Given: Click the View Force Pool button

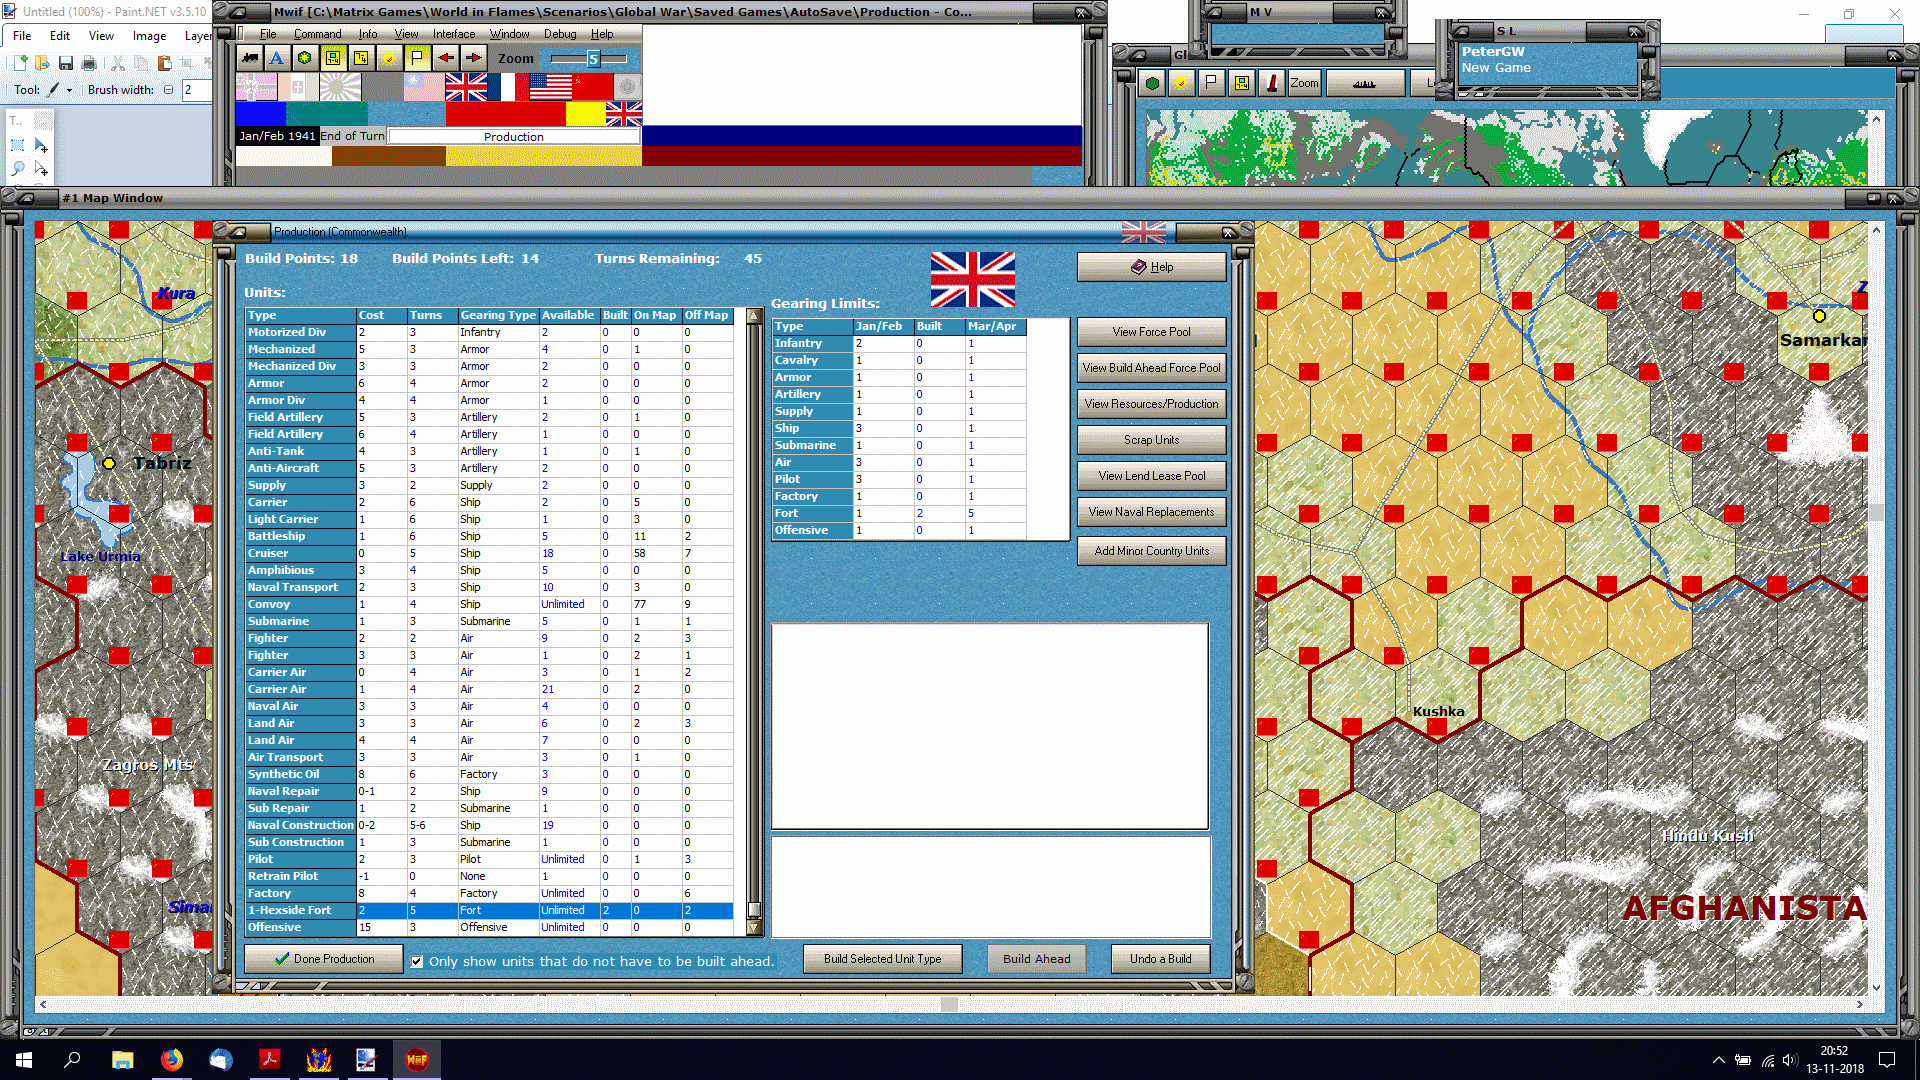Looking at the screenshot, I should click(x=1151, y=332).
